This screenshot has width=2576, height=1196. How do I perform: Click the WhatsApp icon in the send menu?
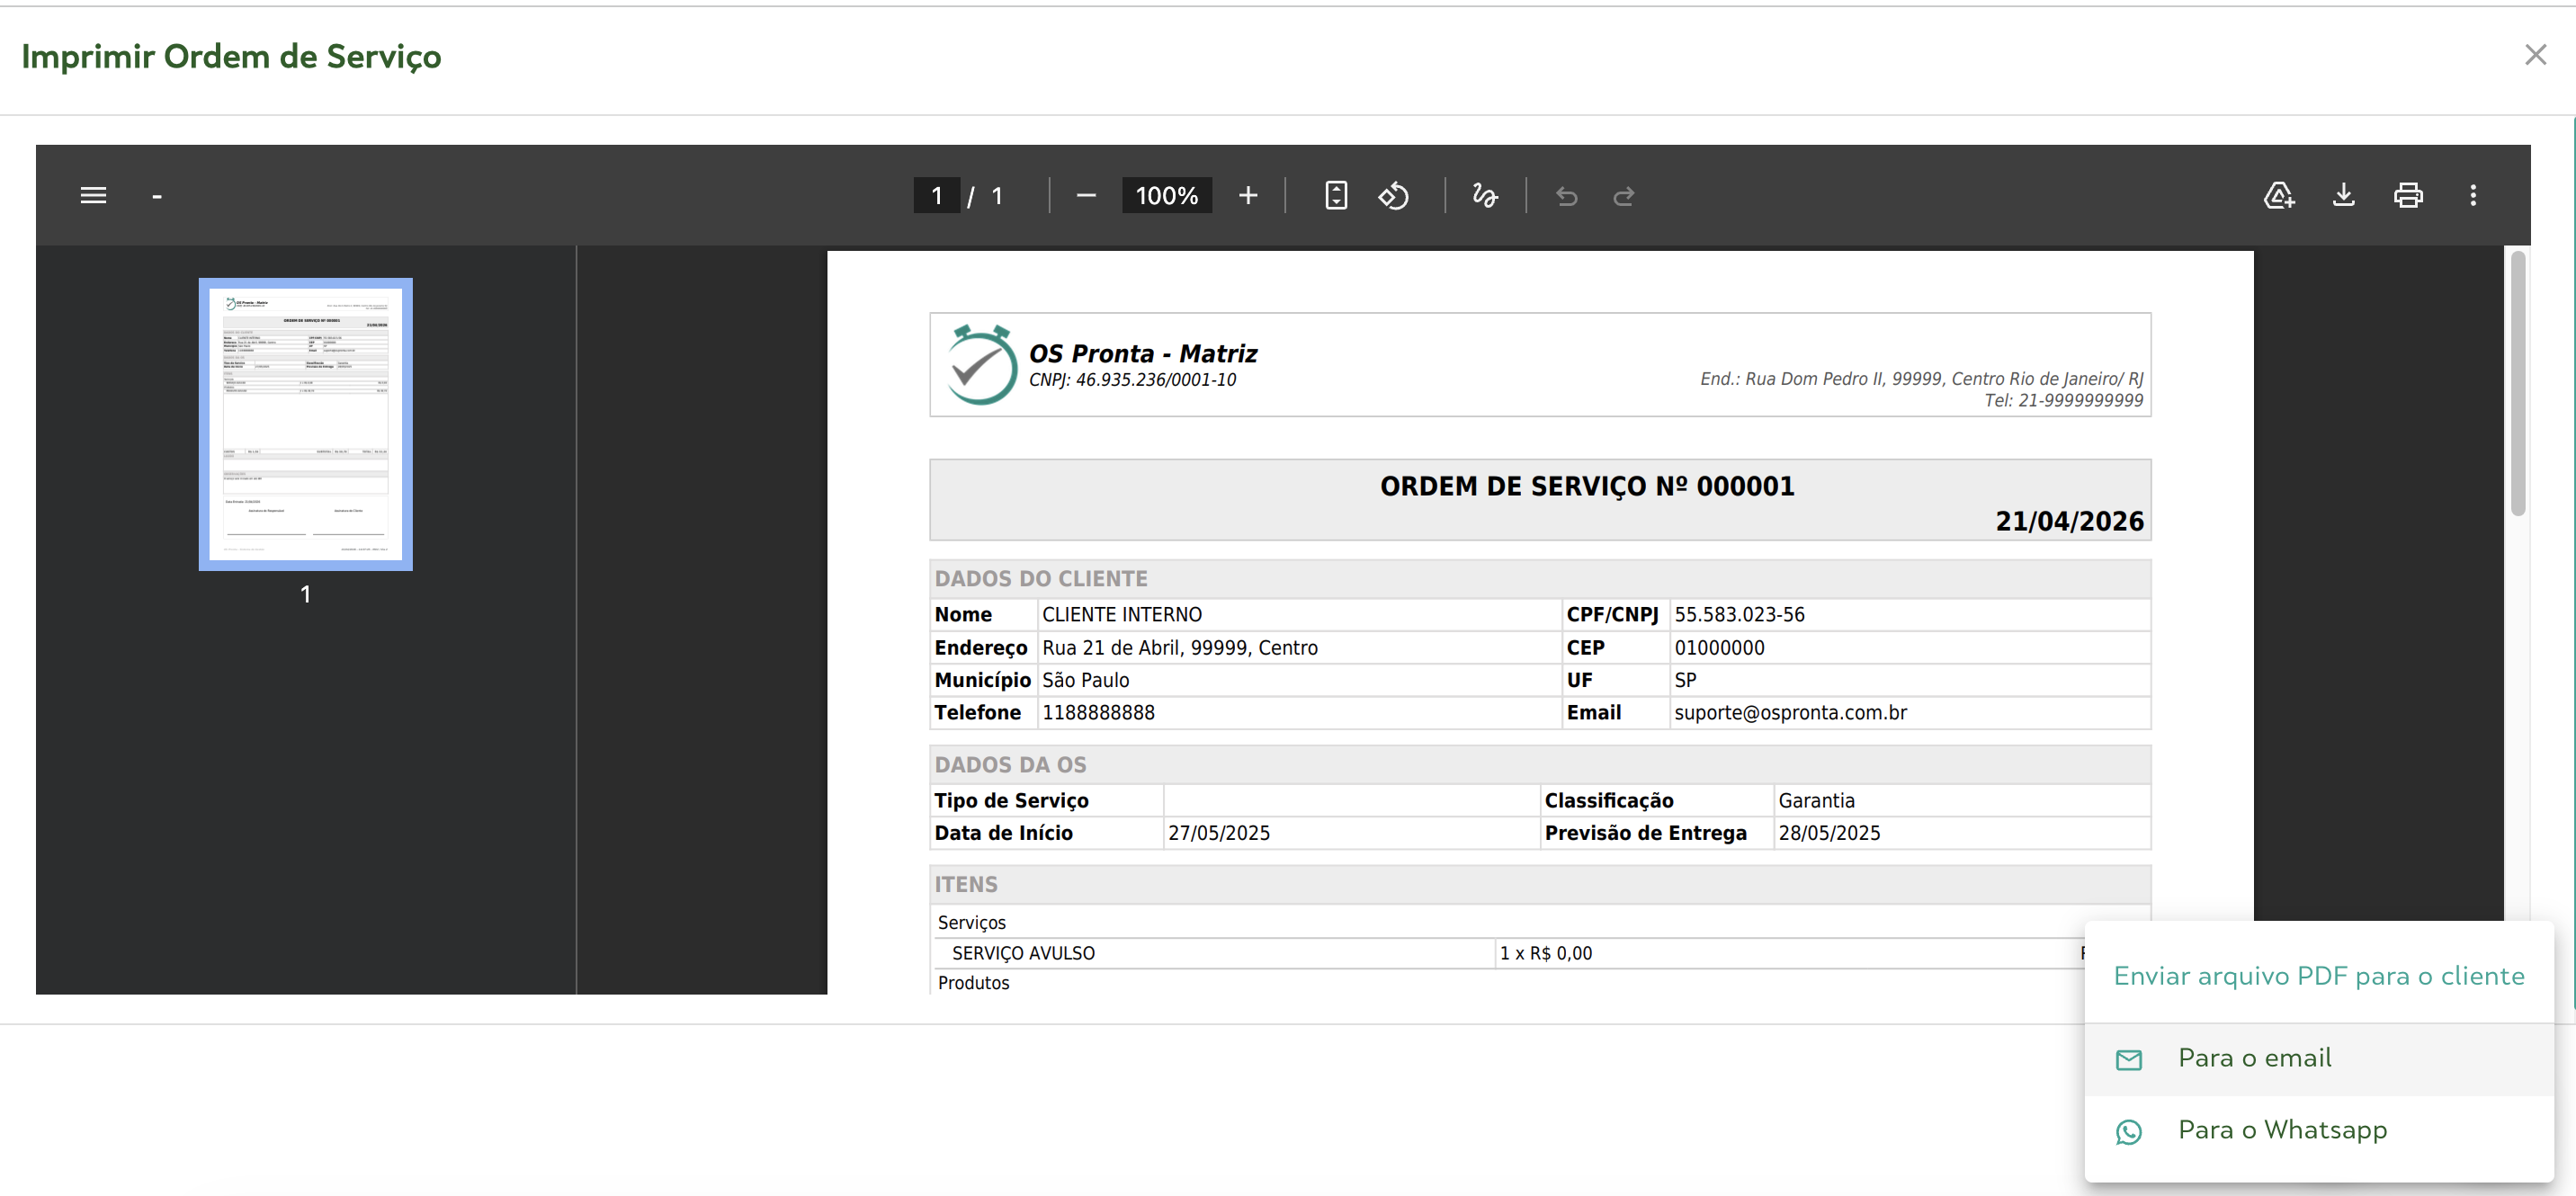[2128, 1131]
